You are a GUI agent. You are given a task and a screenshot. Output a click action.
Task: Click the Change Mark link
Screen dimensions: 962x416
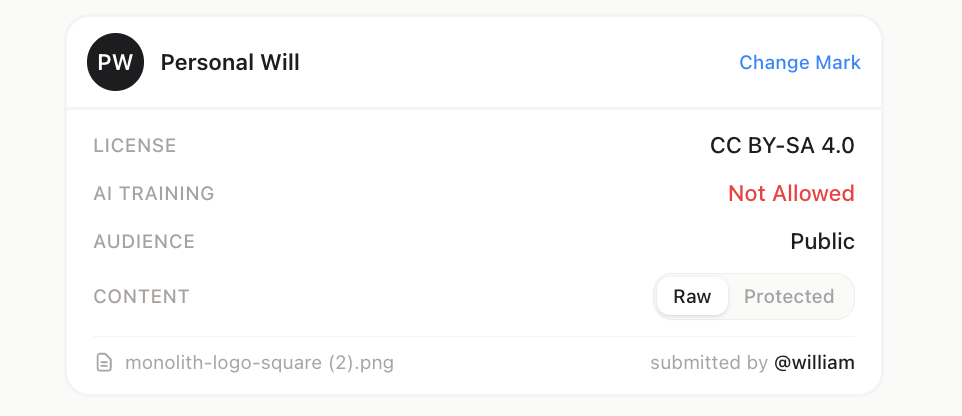point(799,62)
